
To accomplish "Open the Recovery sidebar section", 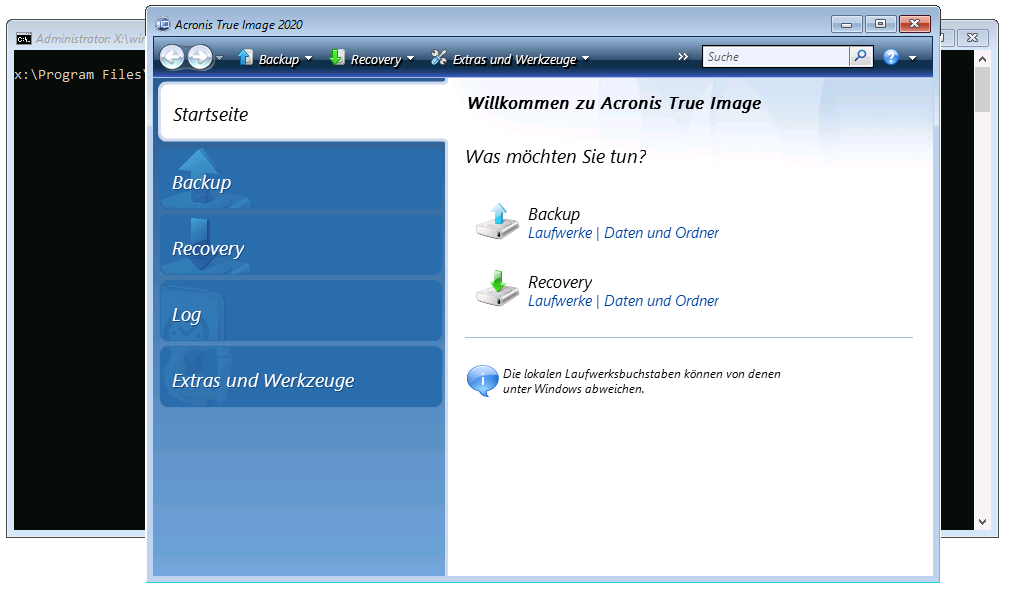I will (x=301, y=246).
